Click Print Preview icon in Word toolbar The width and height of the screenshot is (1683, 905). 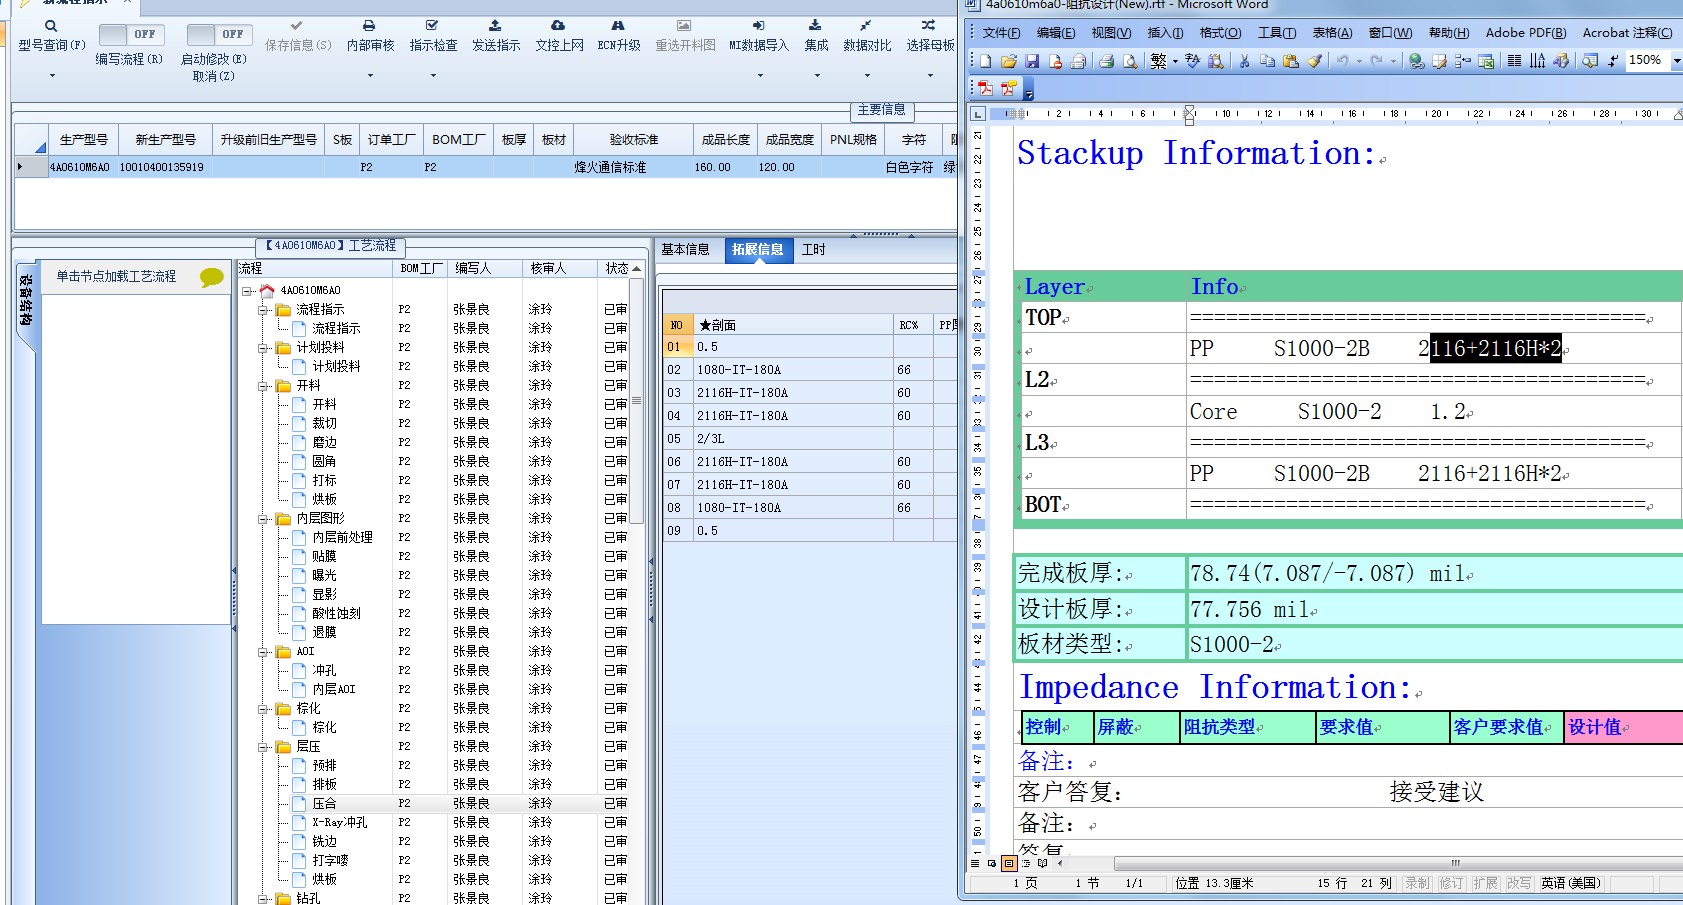(1130, 61)
